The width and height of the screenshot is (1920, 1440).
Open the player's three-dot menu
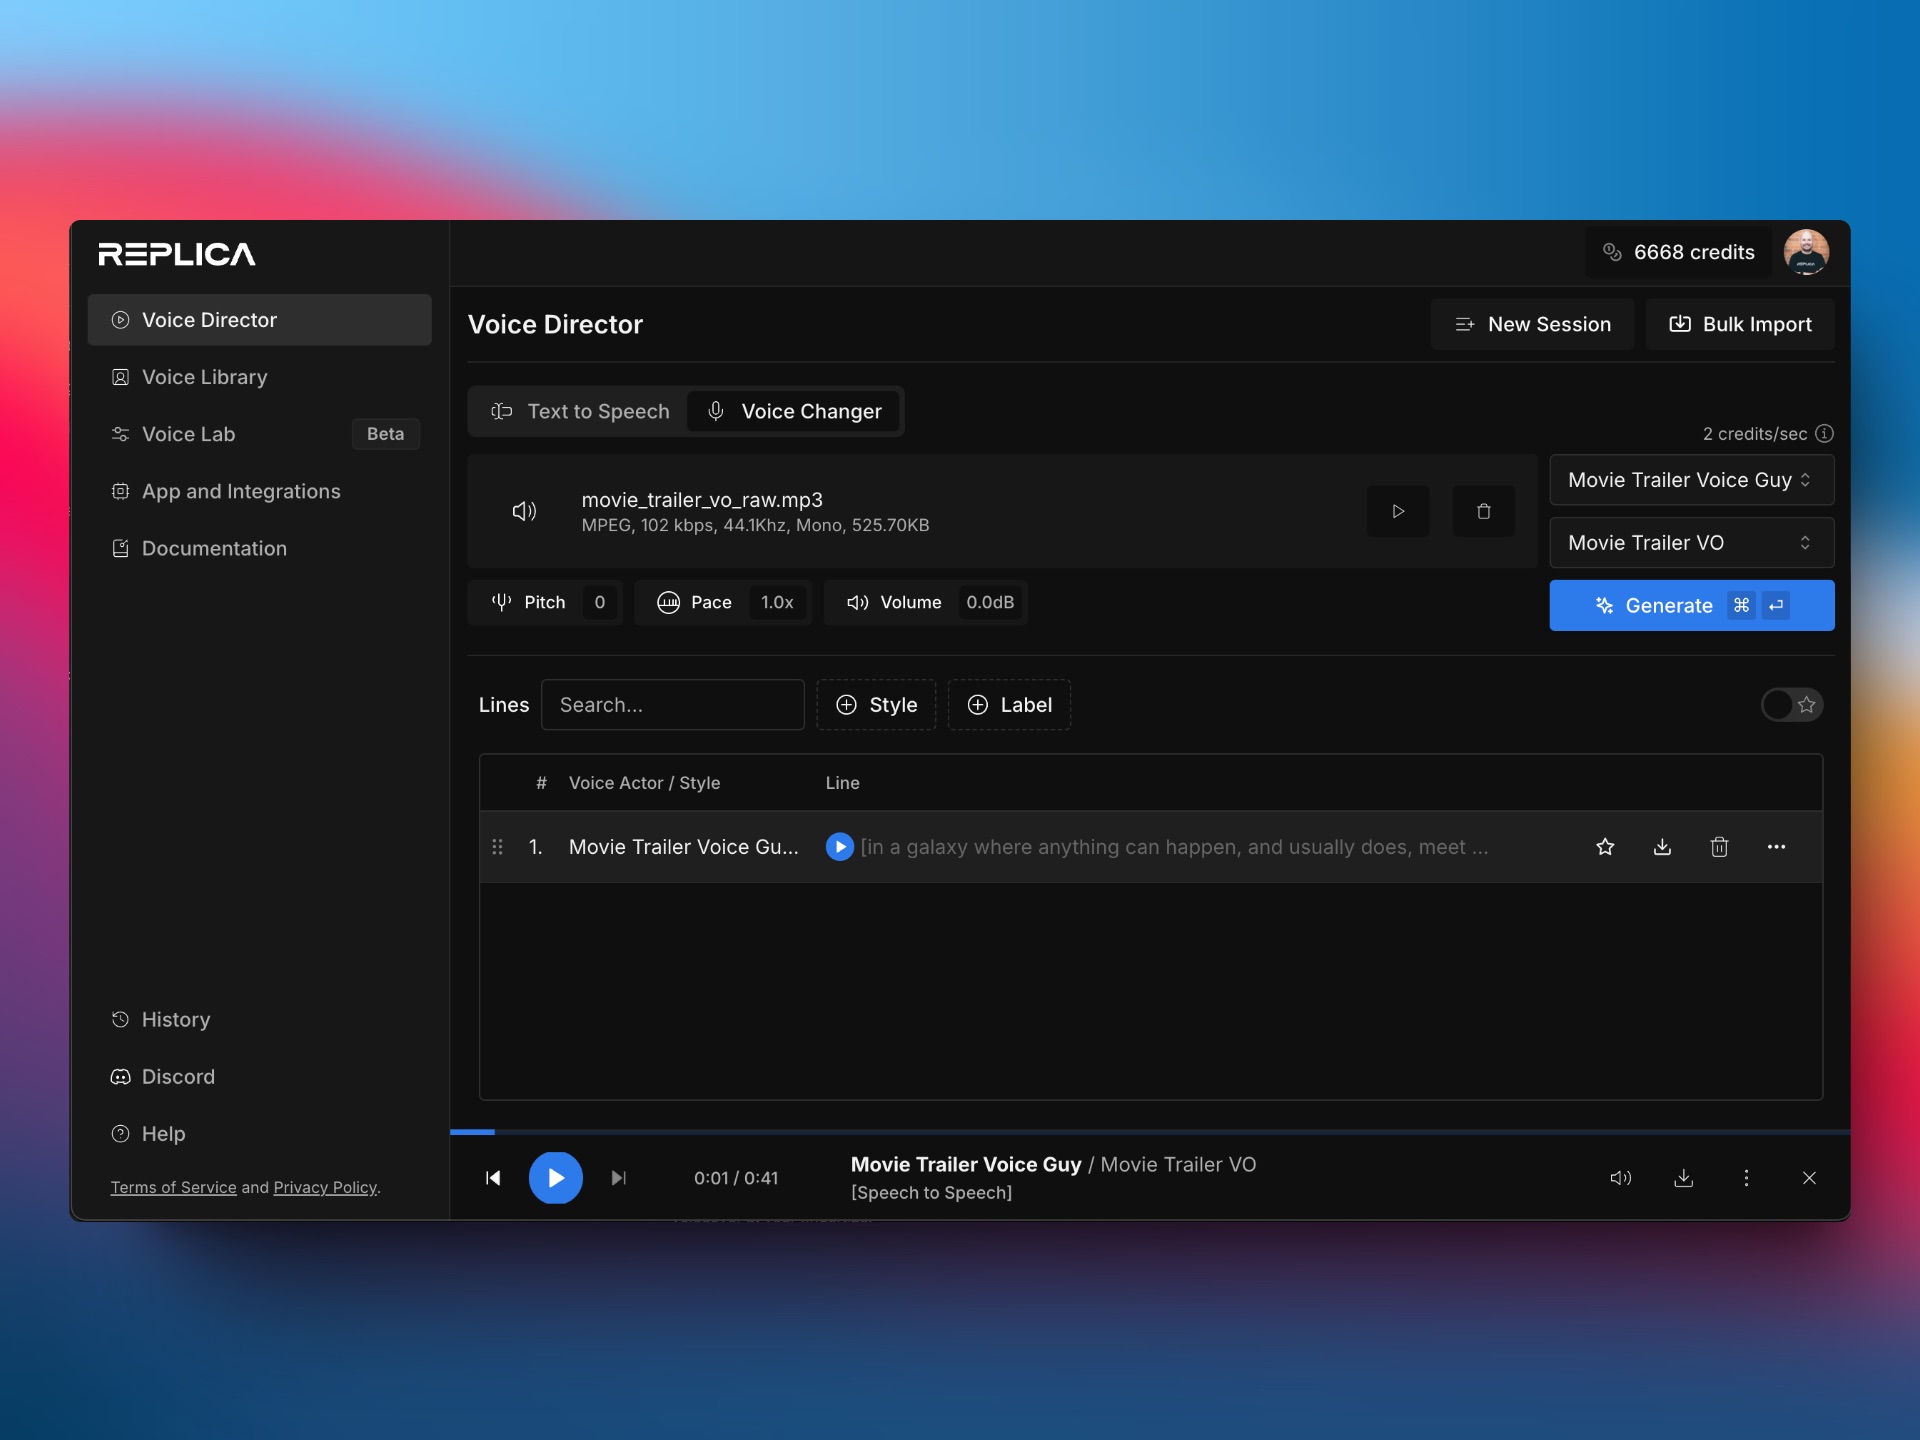[x=1746, y=1178]
